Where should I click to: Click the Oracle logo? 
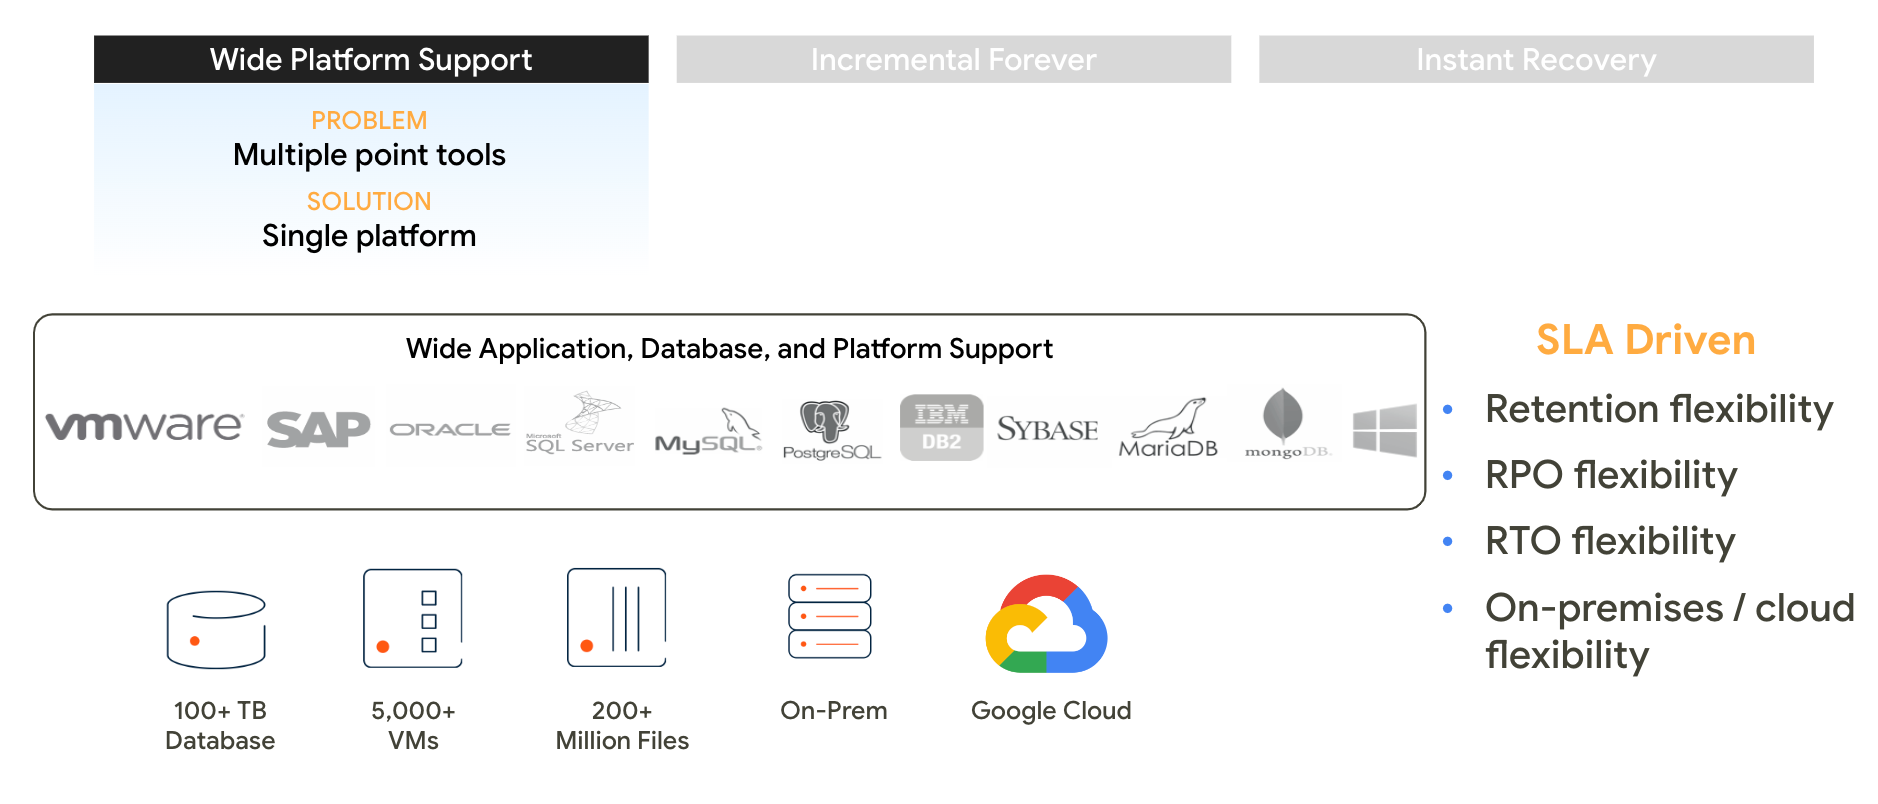tap(450, 429)
